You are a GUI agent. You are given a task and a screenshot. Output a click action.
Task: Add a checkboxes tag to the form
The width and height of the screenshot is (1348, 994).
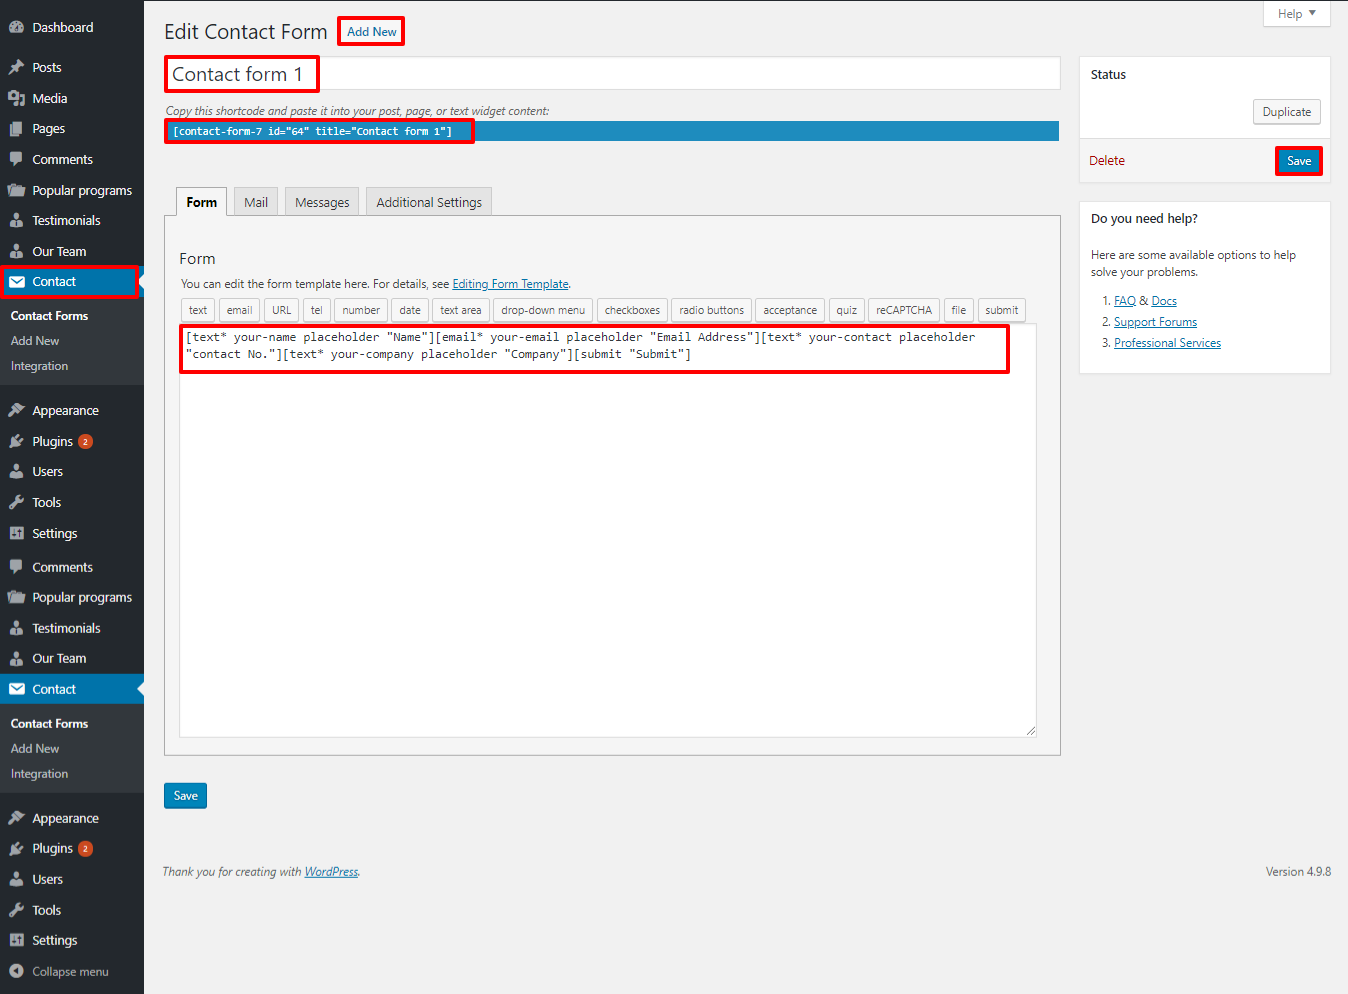pyautogui.click(x=632, y=310)
